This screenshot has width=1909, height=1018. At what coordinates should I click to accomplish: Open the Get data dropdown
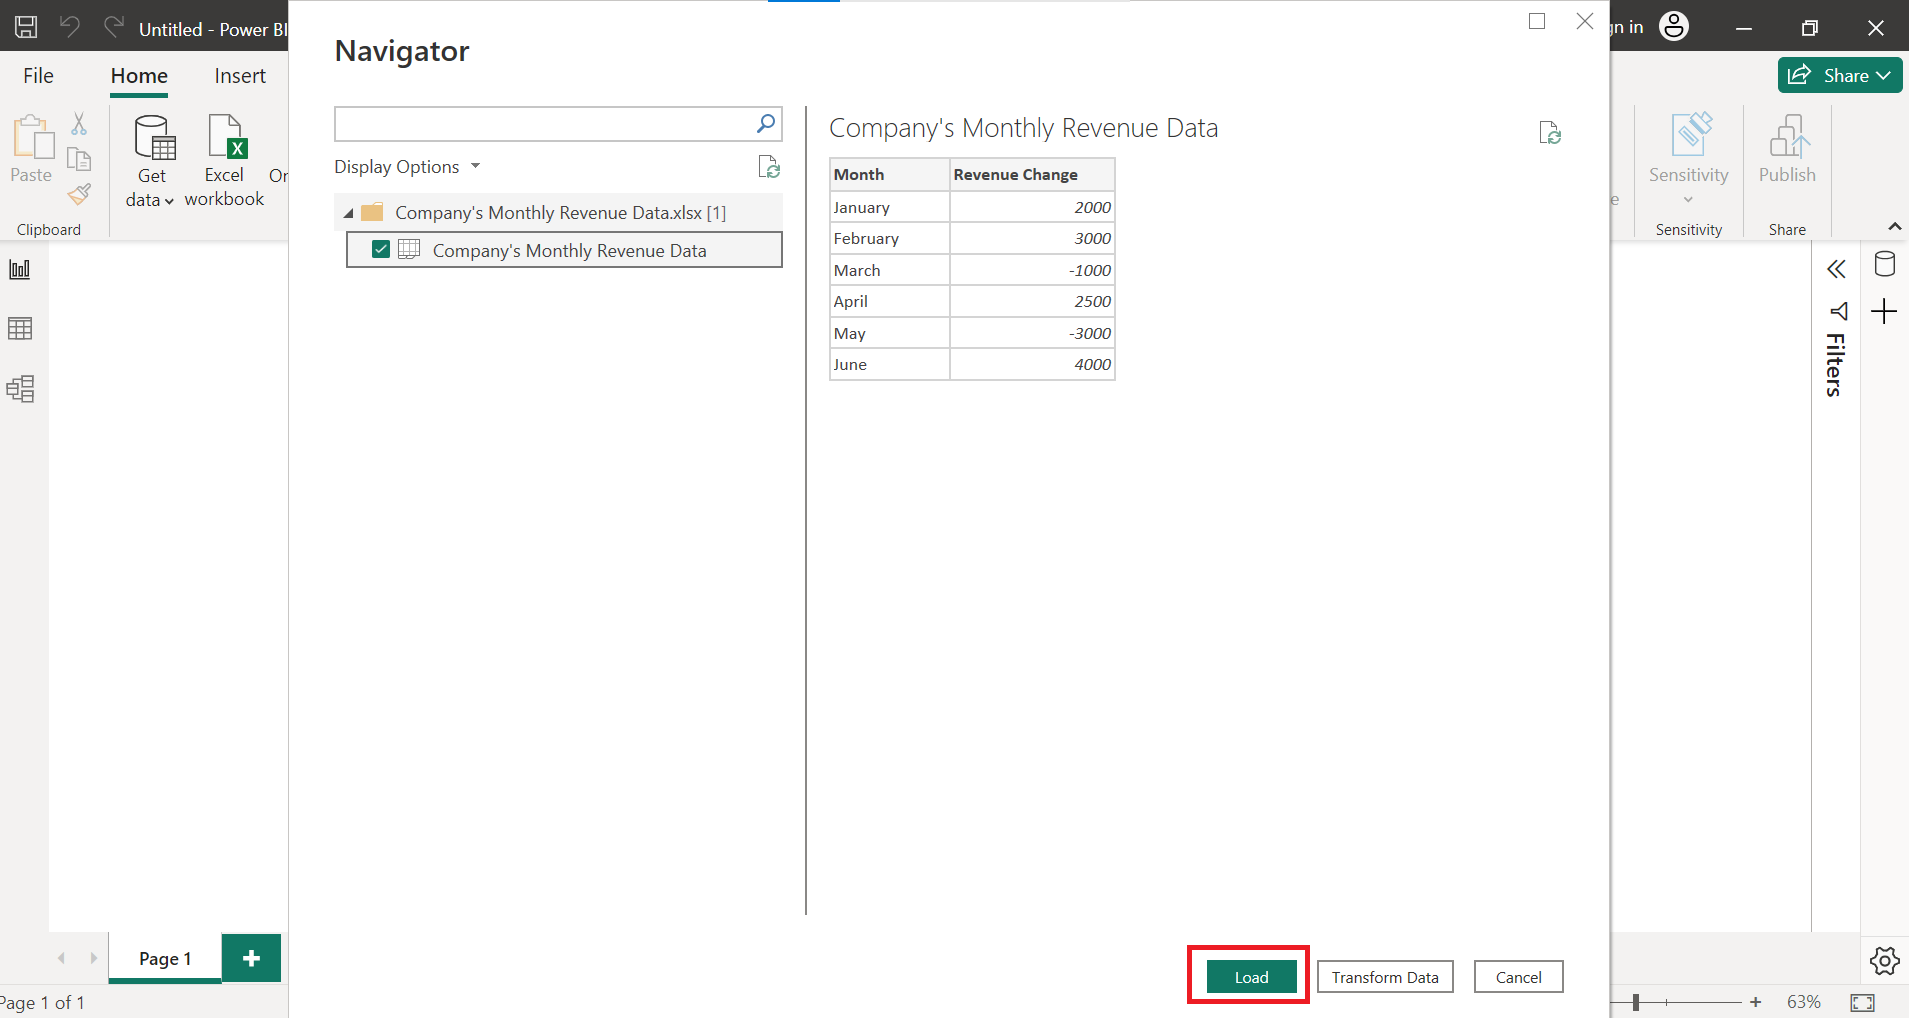point(151,161)
